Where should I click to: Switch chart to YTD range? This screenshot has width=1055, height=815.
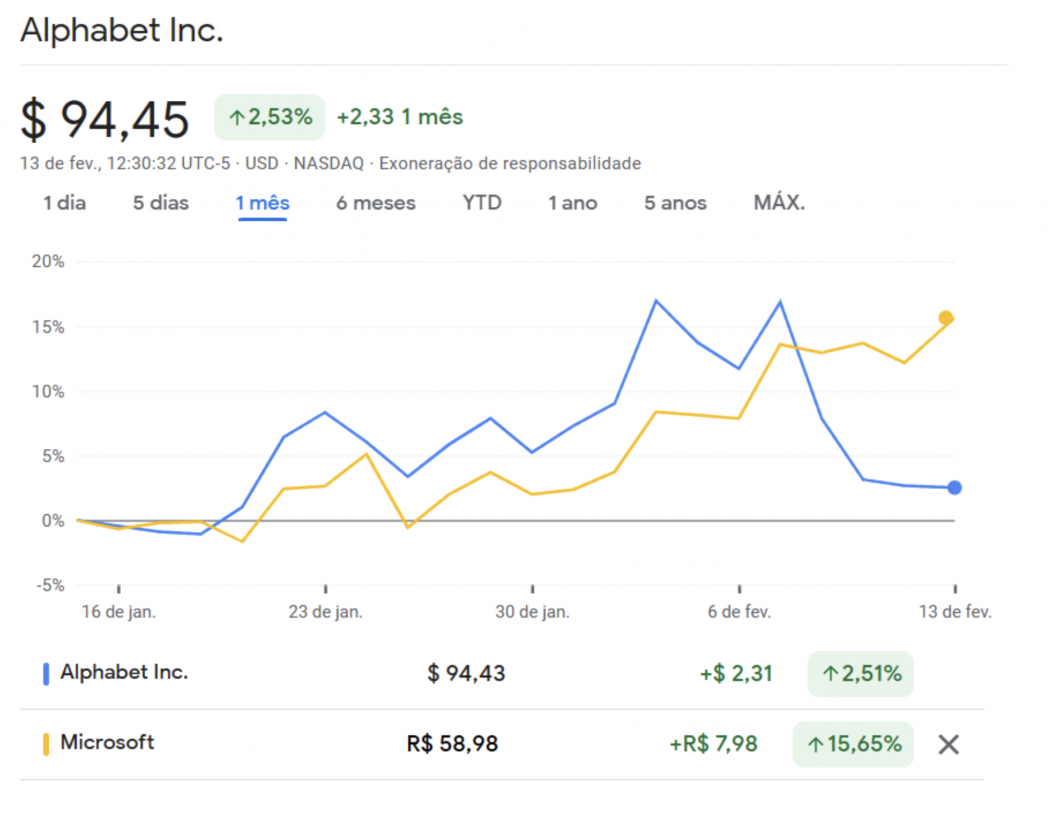[482, 203]
